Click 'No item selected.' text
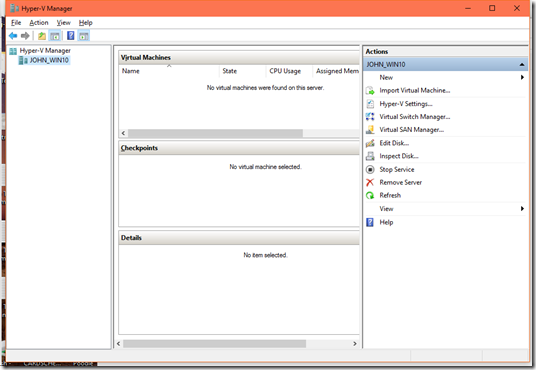This screenshot has height=370, width=536. coord(265,255)
